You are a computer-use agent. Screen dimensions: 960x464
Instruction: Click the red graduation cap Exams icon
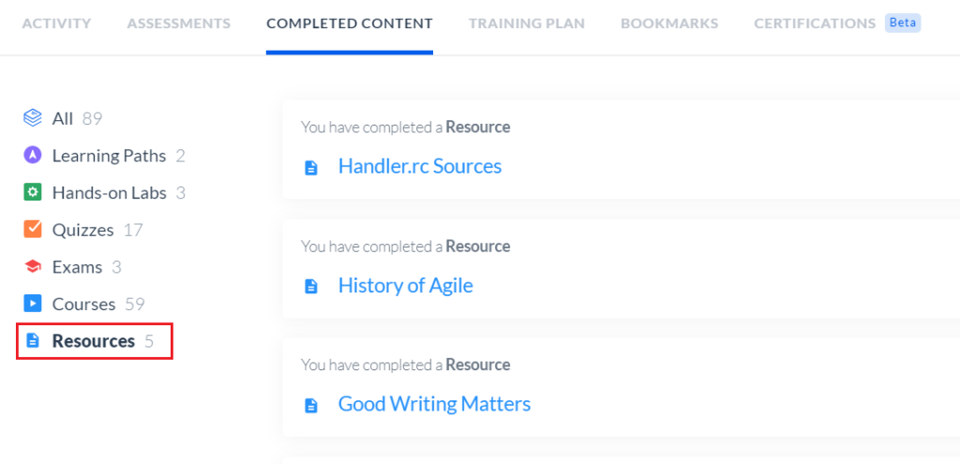coord(32,267)
